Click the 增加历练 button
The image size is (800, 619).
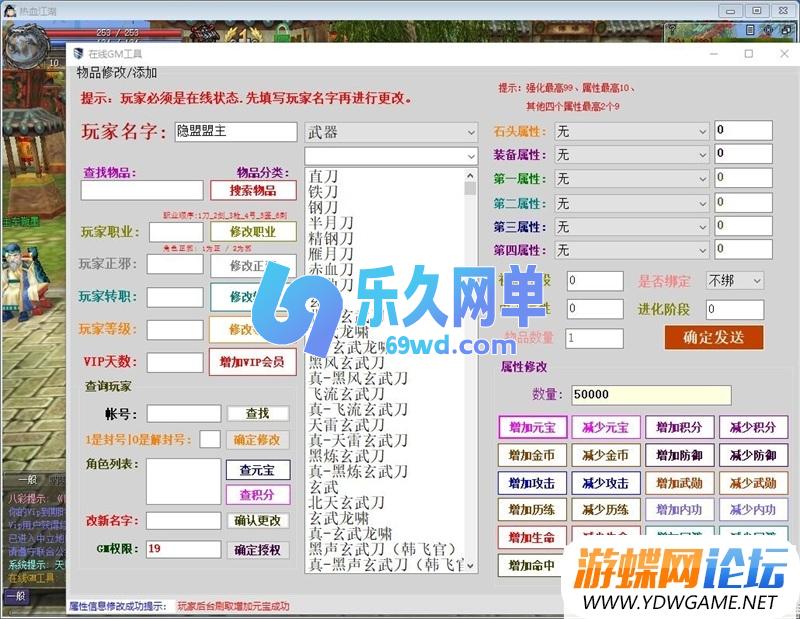pyautogui.click(x=532, y=509)
